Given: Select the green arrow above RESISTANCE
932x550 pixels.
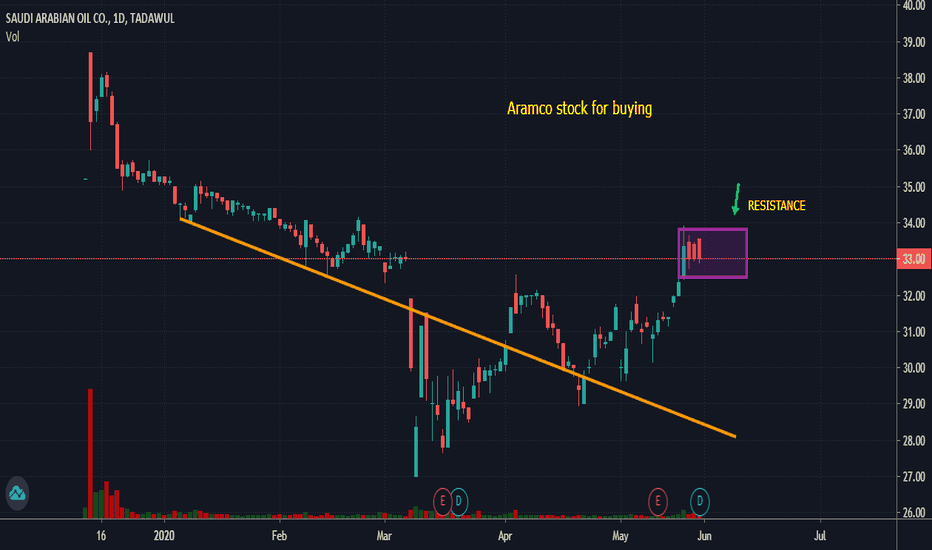Looking at the screenshot, I should [736, 199].
